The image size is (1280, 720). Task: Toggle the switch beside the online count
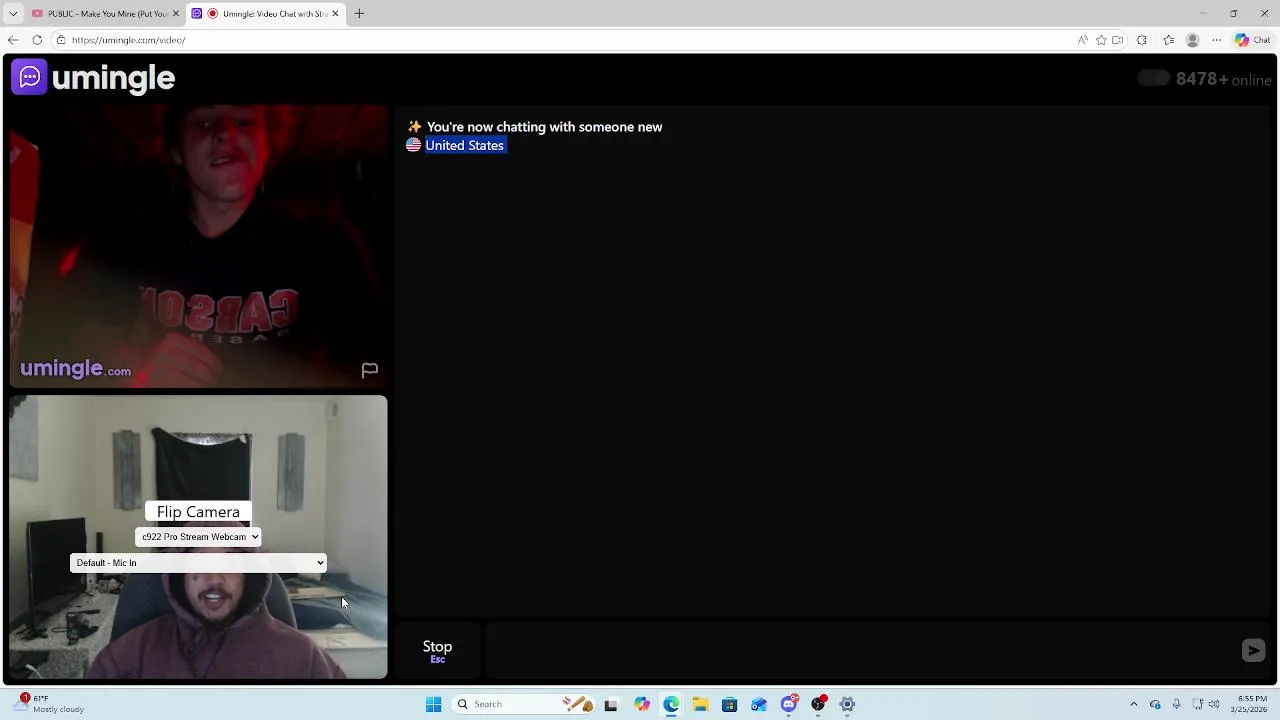click(1153, 78)
